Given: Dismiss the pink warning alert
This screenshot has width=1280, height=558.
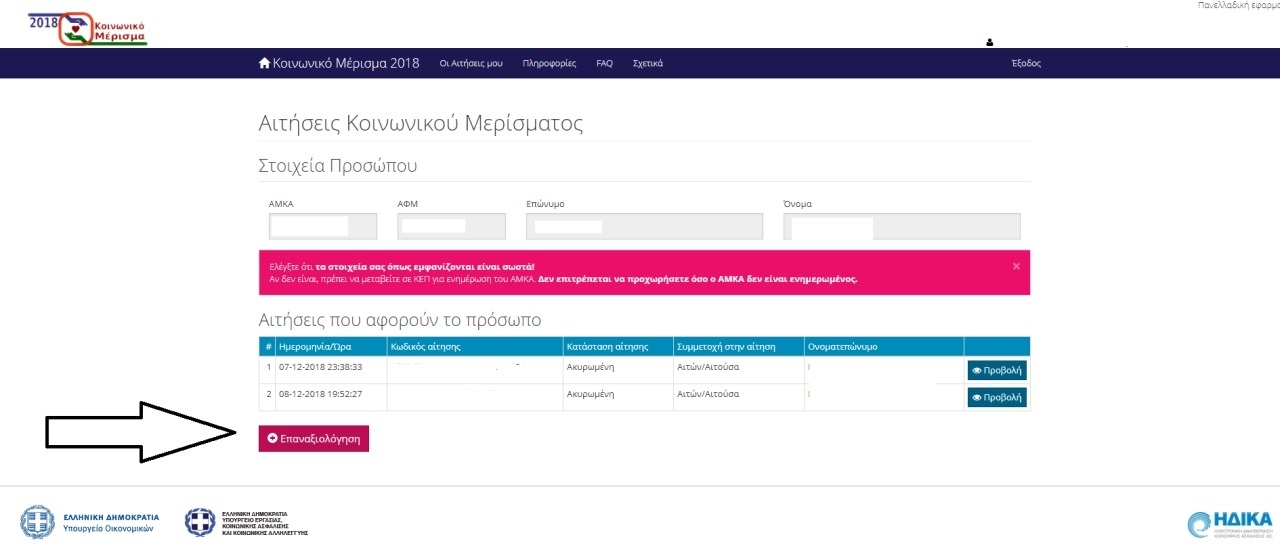Looking at the screenshot, I should (1016, 266).
